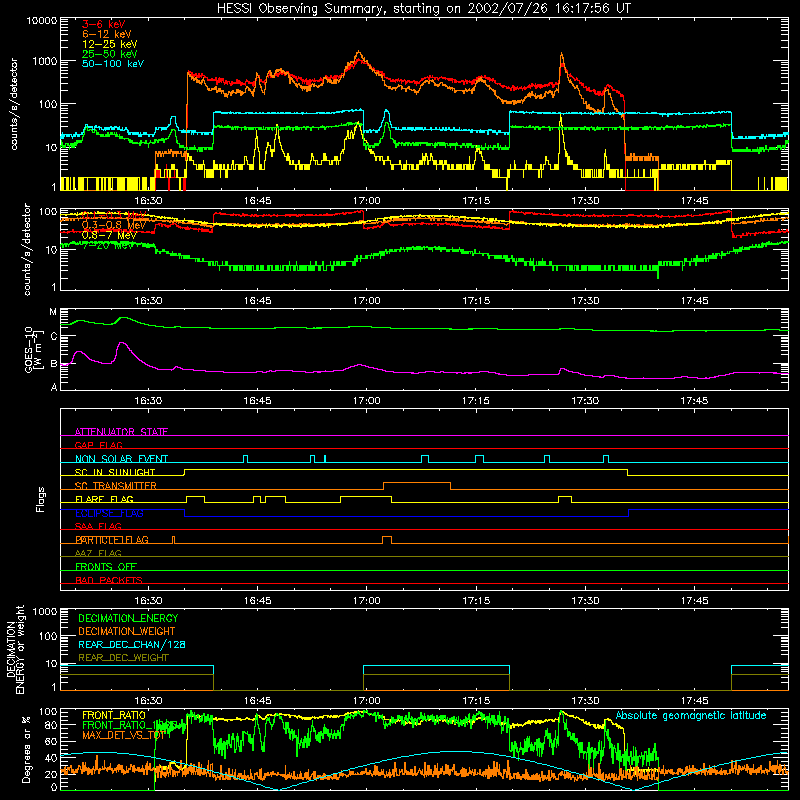
Task: Click 'REAR_DEC_CHAN/128' legend label
Action: [x=132, y=644]
